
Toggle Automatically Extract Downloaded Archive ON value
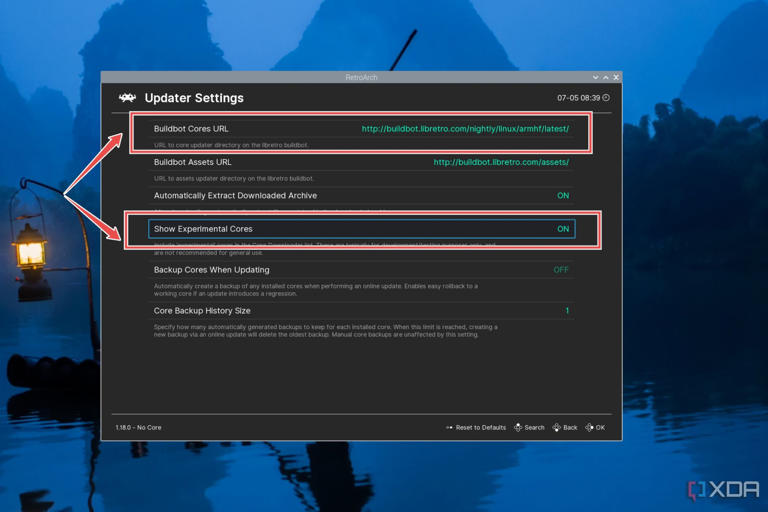pos(563,195)
